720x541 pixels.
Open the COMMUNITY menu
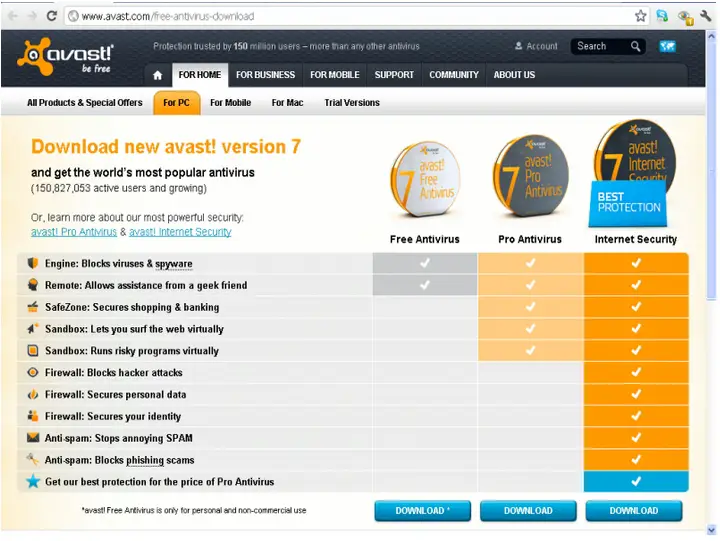click(454, 75)
